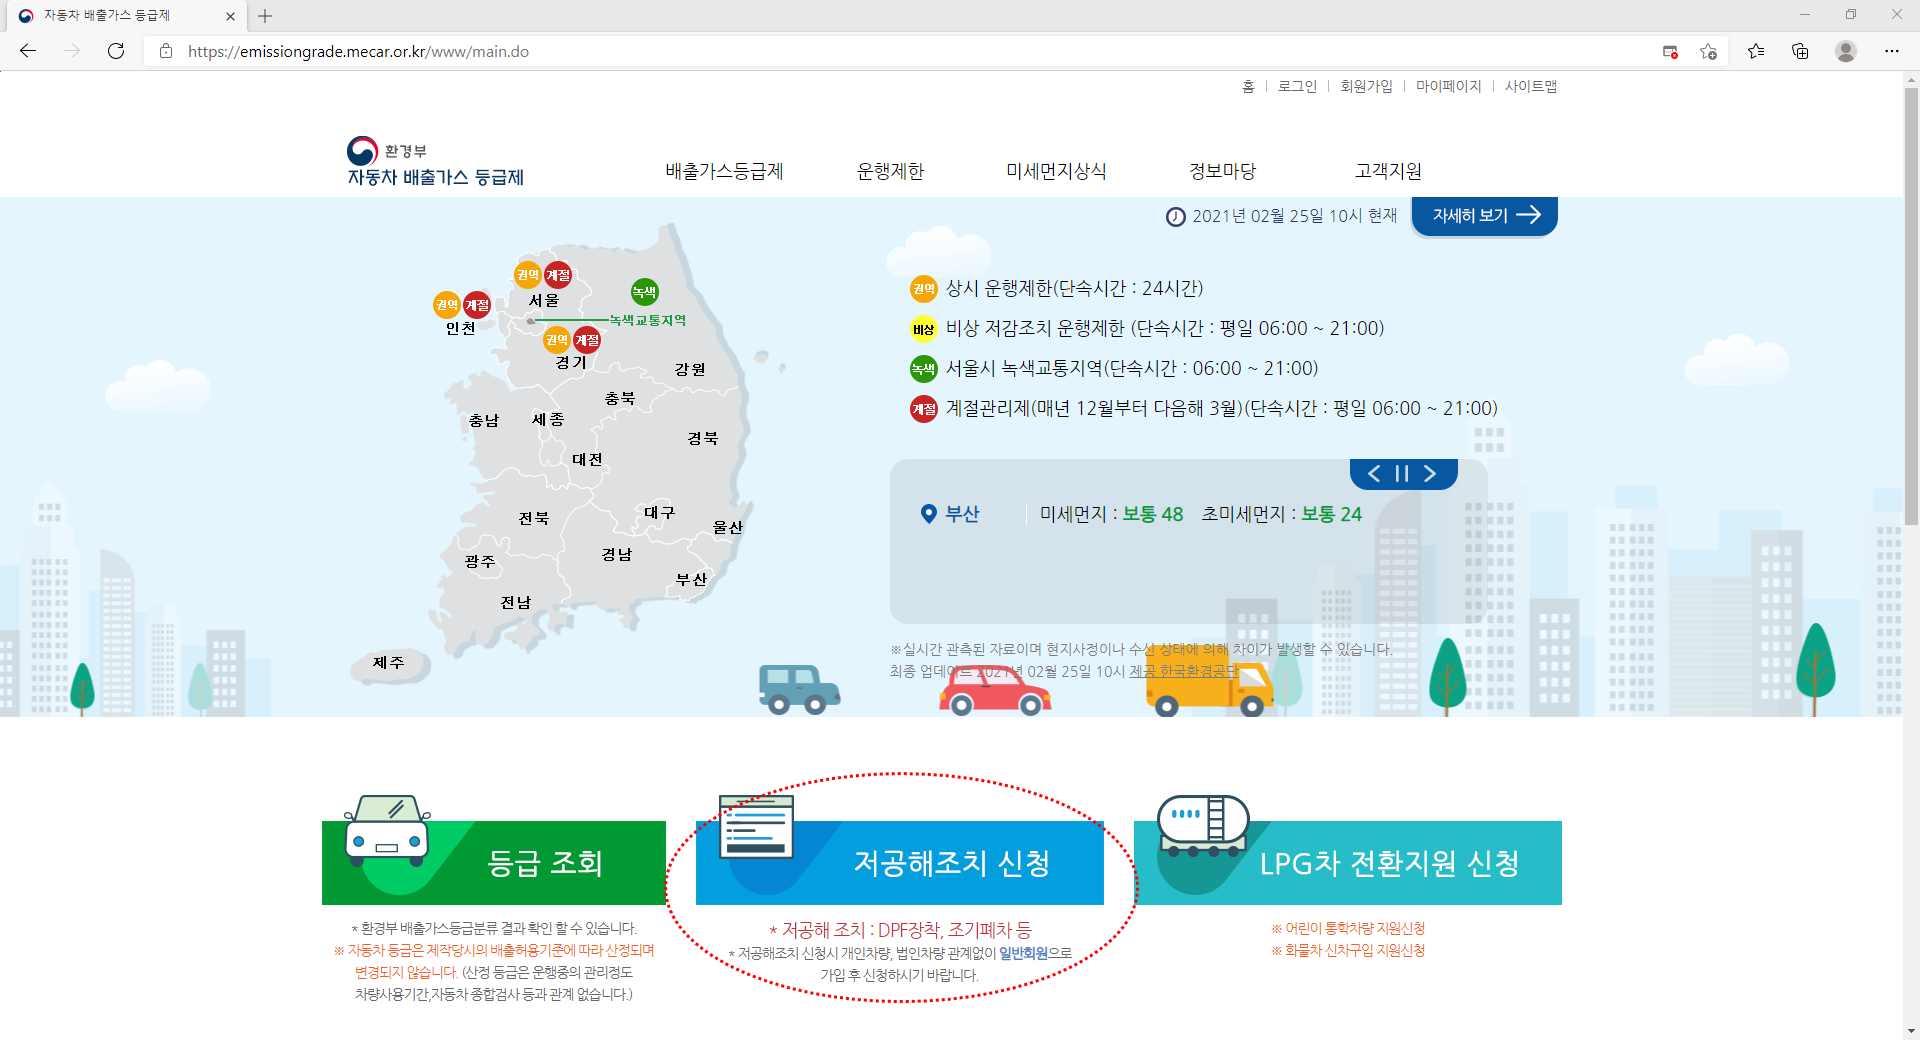
Task: Pause the air quality city rotation
Action: 1402,474
